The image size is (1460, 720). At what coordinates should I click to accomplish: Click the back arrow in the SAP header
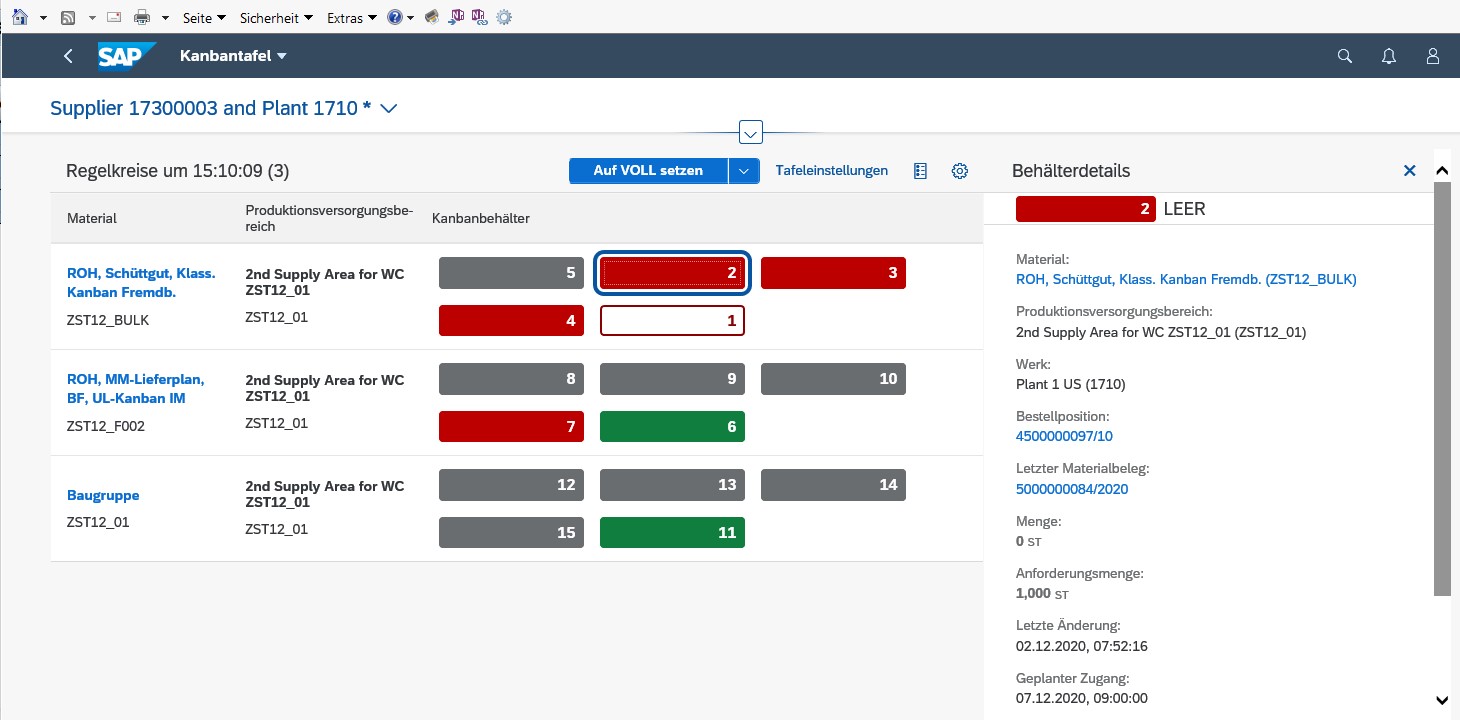[x=67, y=56]
